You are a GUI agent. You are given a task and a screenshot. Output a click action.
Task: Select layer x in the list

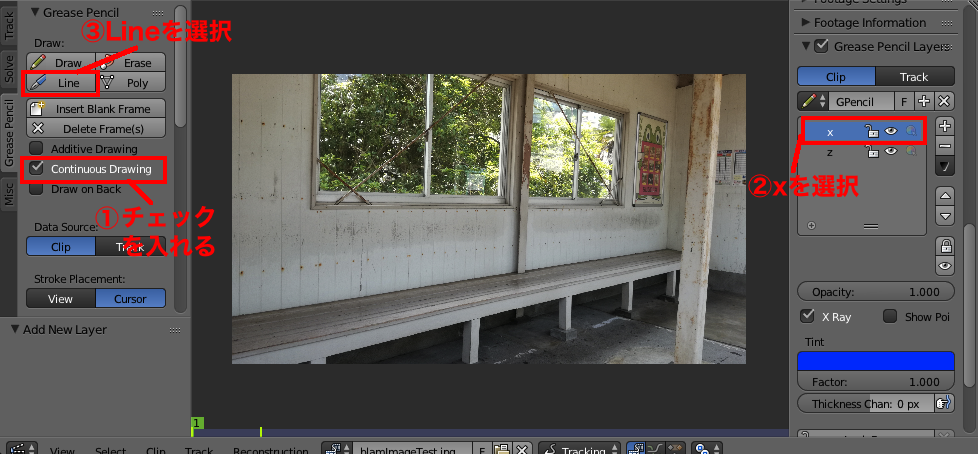(830, 132)
